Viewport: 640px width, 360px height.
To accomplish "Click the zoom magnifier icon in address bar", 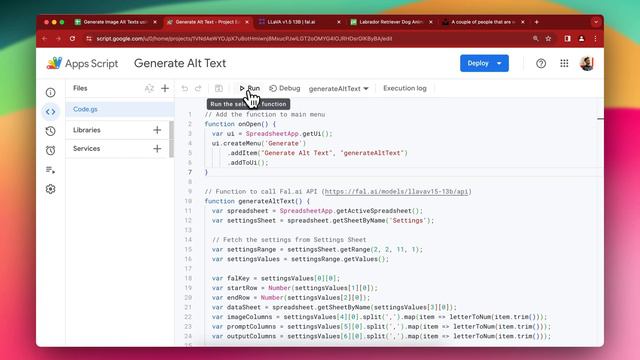I will (536, 38).
